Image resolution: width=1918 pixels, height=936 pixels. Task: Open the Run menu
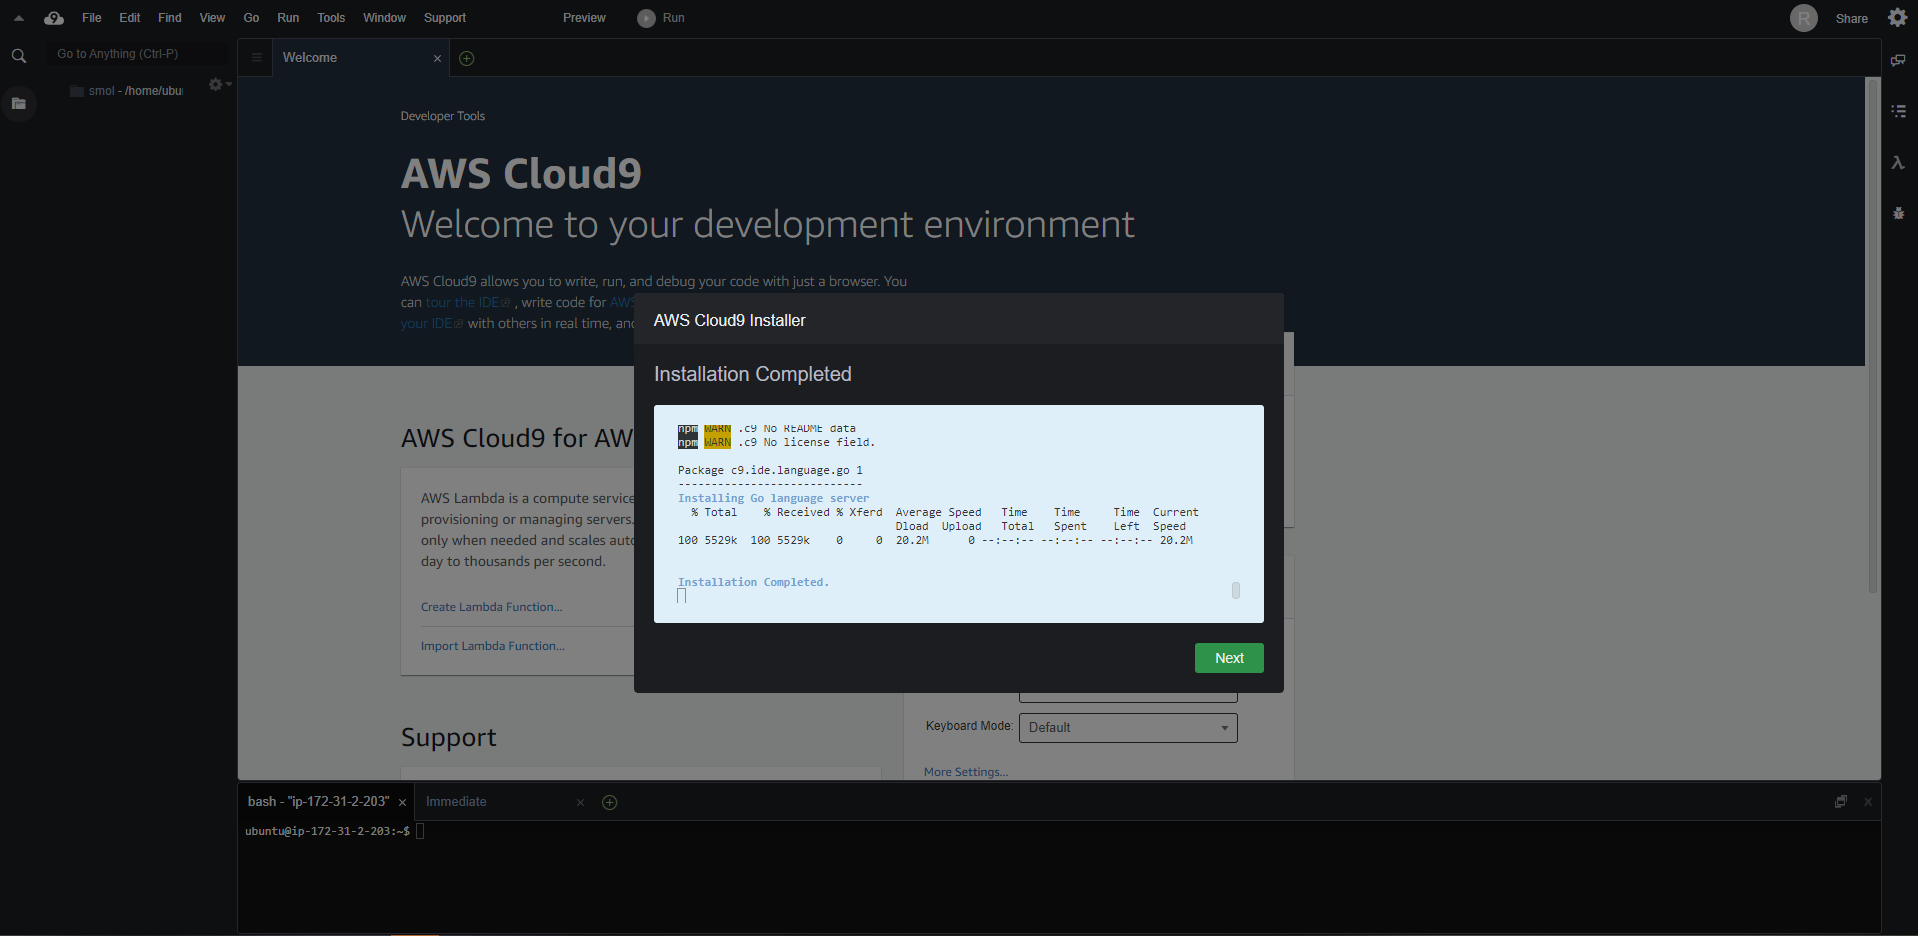pos(288,18)
